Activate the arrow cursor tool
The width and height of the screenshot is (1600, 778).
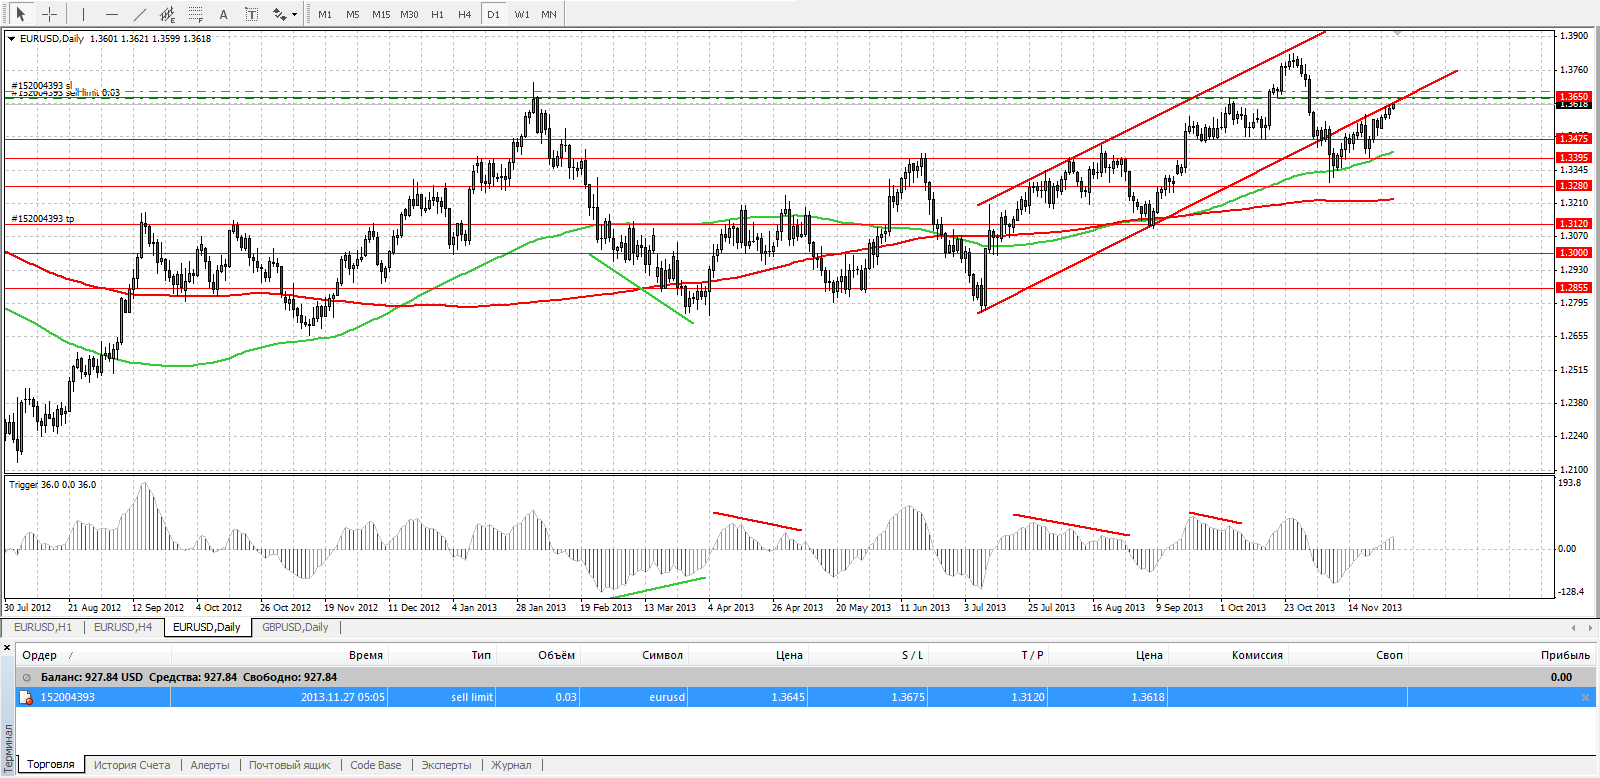20,14
